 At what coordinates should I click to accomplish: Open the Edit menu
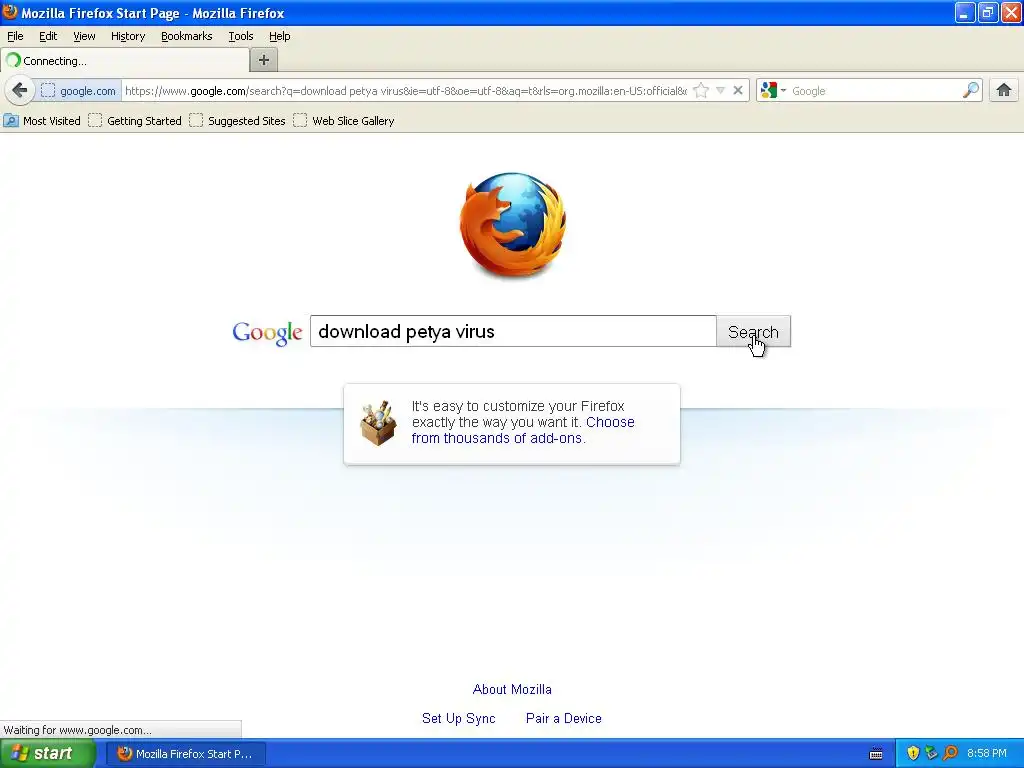[48, 36]
